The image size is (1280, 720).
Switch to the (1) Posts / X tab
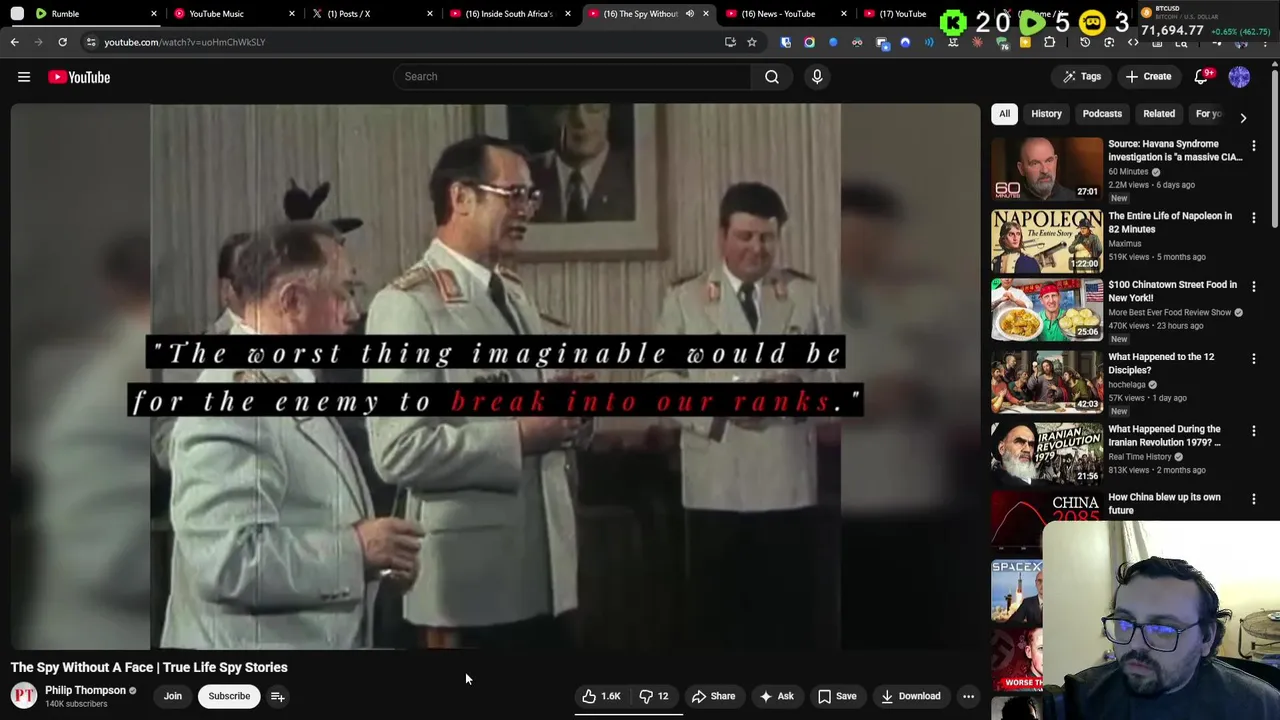pos(372,14)
